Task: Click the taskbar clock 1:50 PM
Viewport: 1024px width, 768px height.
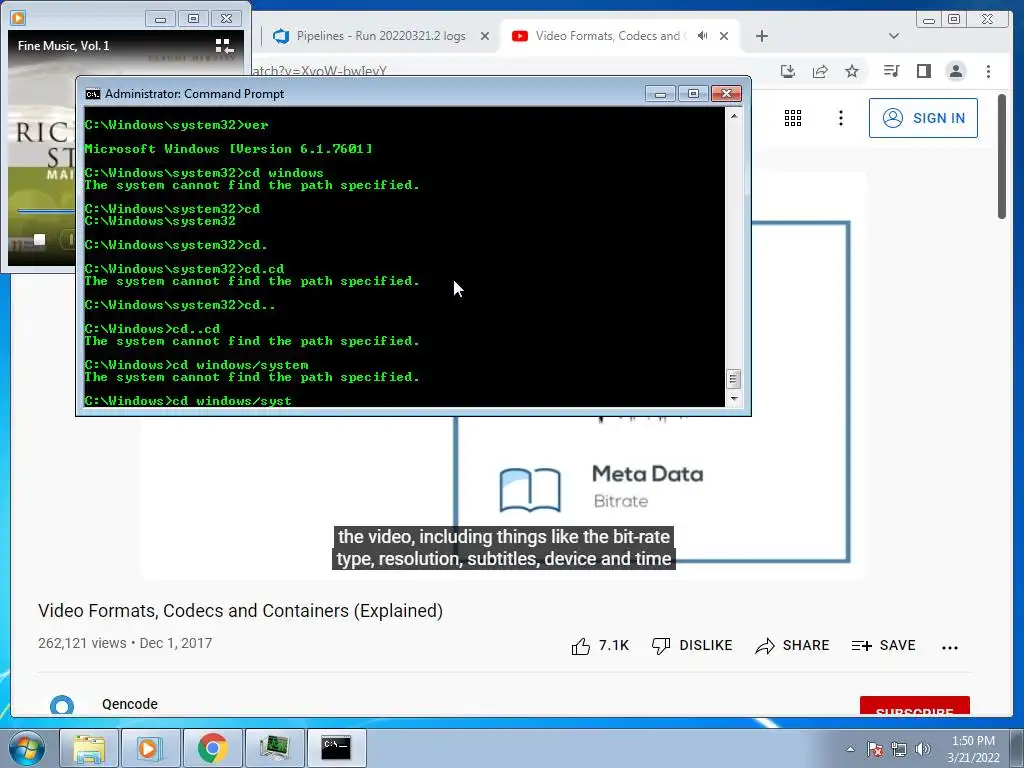Action: (x=973, y=749)
